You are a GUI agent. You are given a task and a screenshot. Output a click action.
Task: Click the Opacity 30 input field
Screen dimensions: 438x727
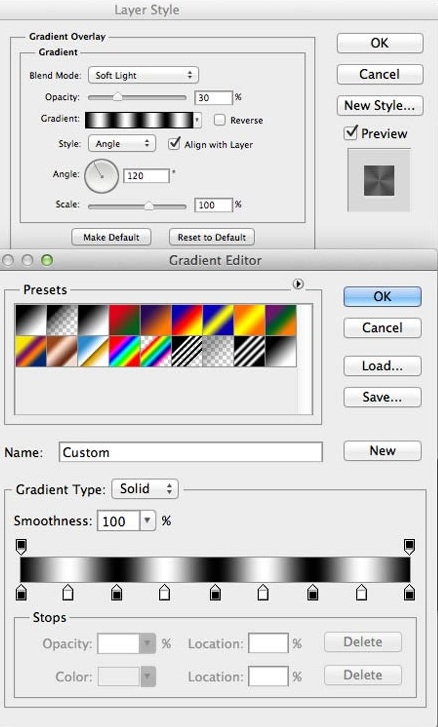point(213,97)
